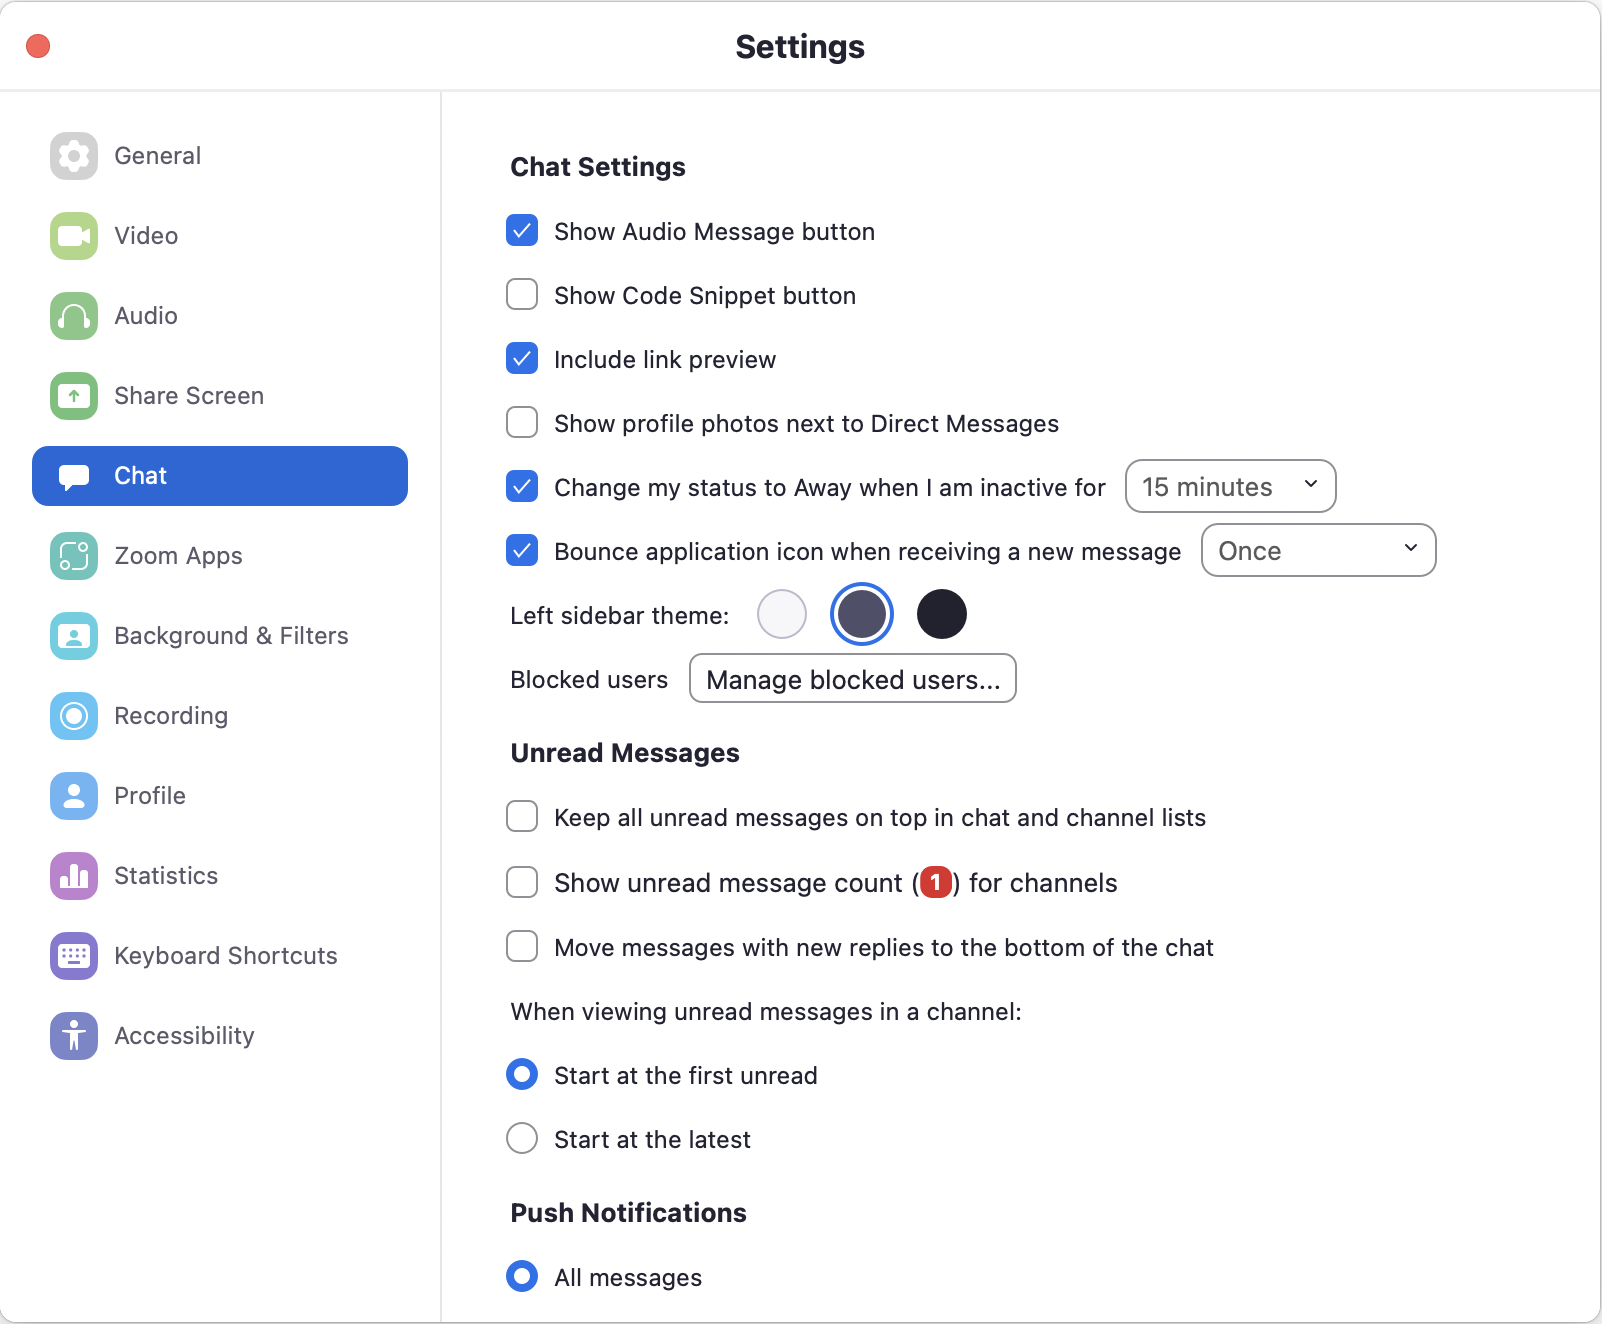Select All messages push notification option
This screenshot has height=1324, width=1602.
522,1277
